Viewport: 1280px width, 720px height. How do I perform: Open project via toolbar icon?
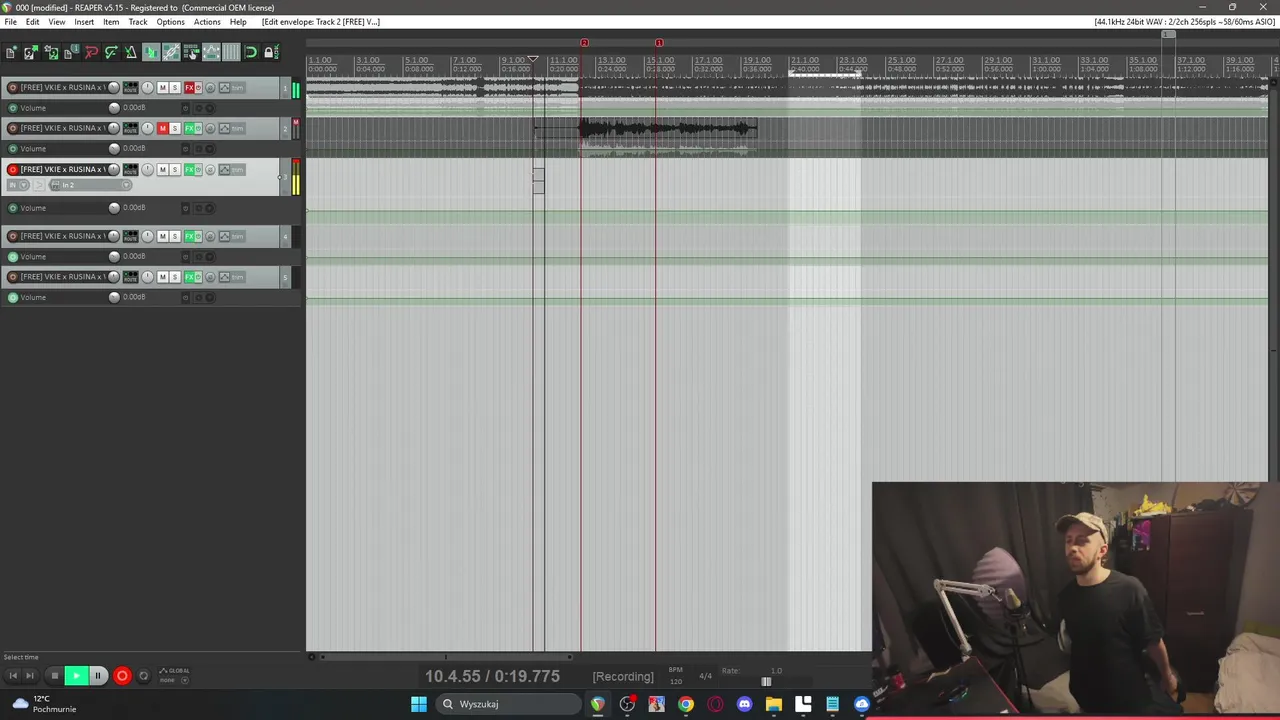30,52
